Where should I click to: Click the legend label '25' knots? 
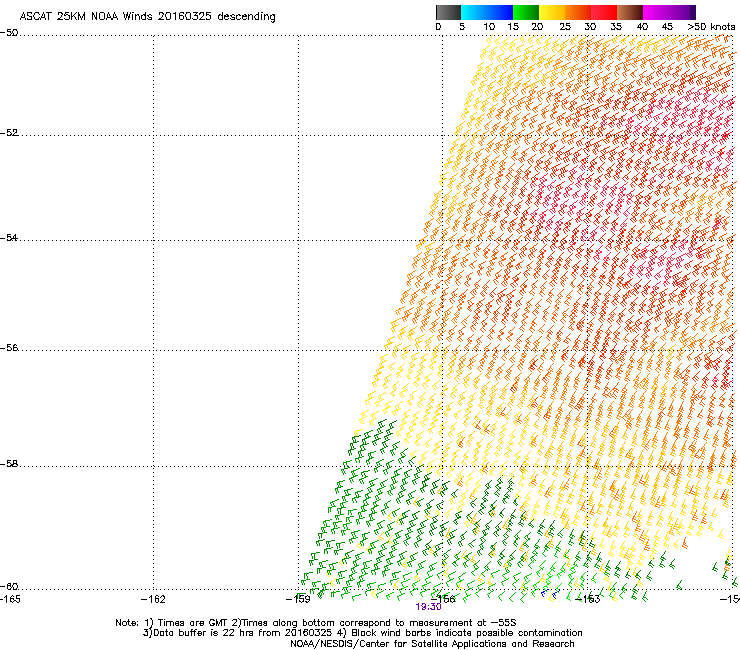click(x=565, y=27)
